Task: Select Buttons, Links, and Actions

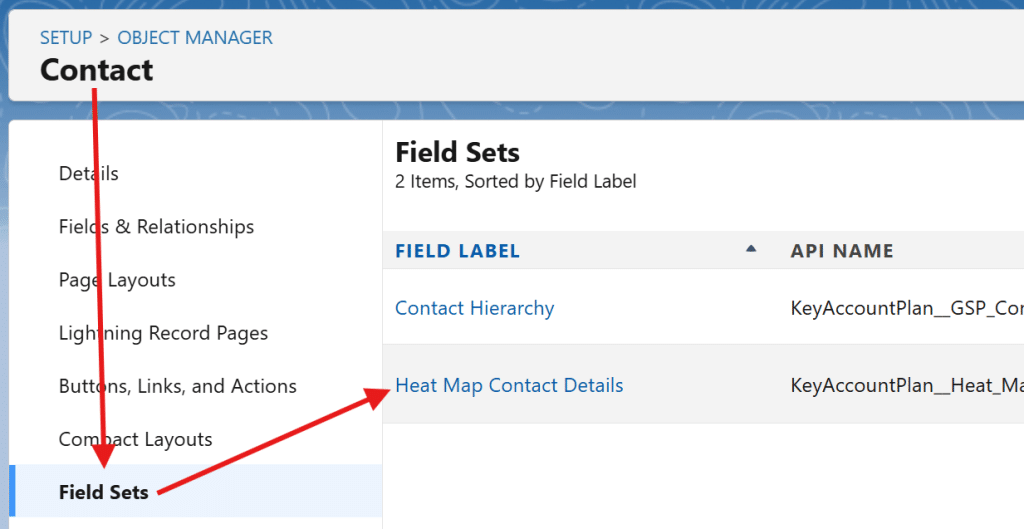Action: point(178,386)
